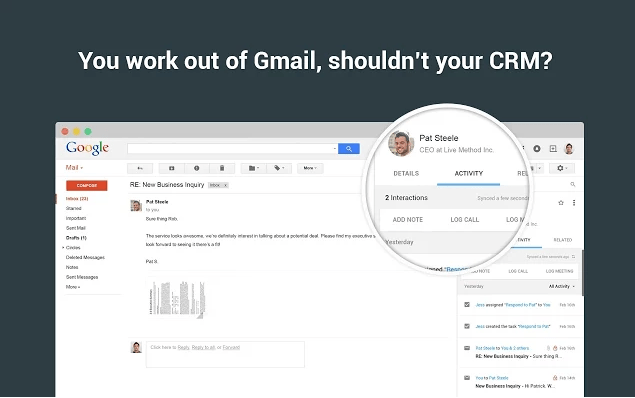635x398 pixels.
Task: Open the New Business Inquiry - Hi Patrick entry
Action: 516,386
